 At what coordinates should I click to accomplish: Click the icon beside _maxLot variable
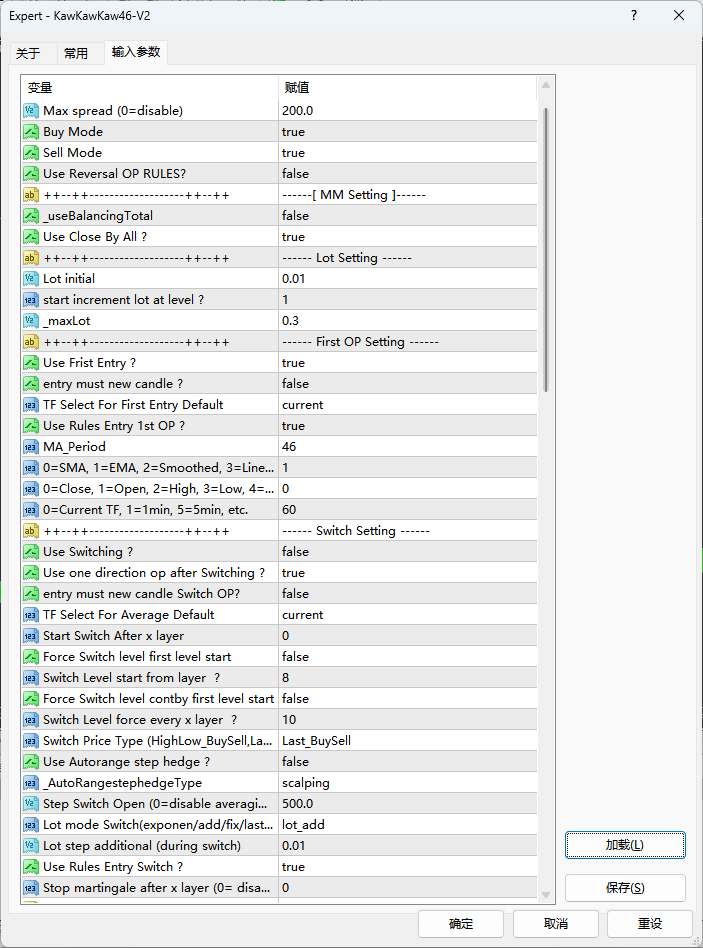31,321
